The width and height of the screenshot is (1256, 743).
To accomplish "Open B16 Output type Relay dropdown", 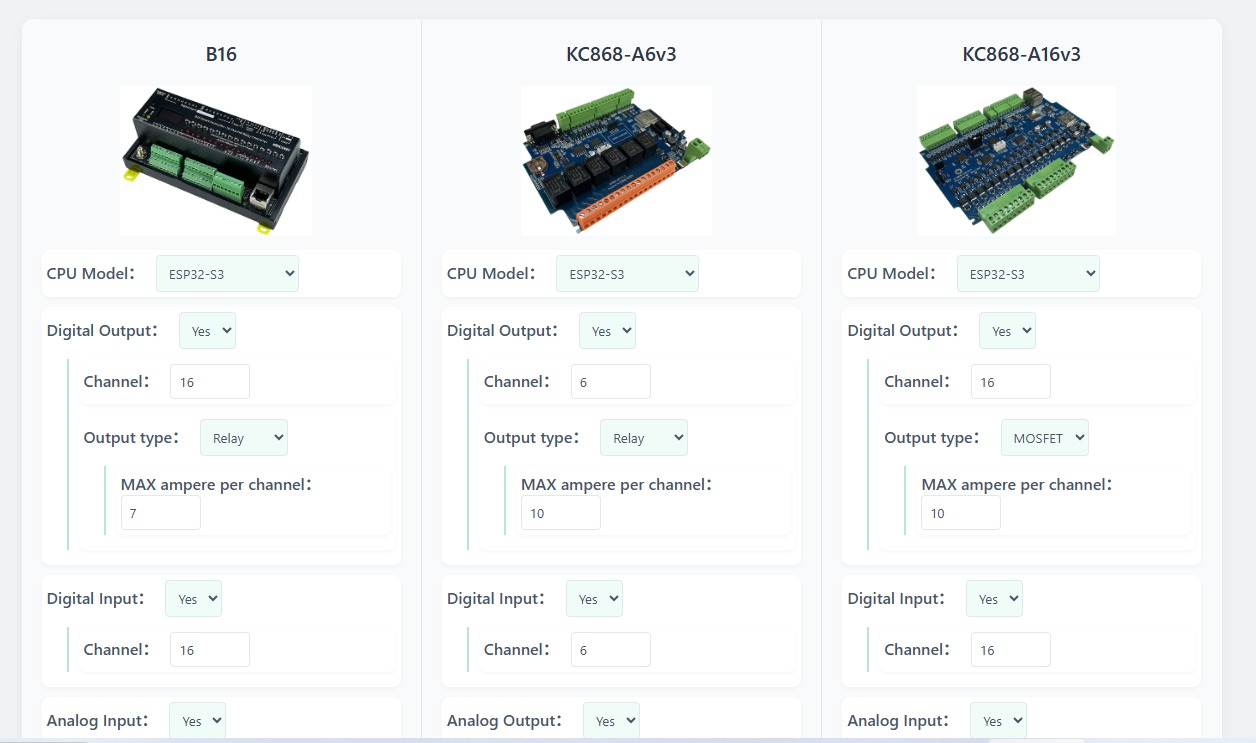I will click(243, 438).
